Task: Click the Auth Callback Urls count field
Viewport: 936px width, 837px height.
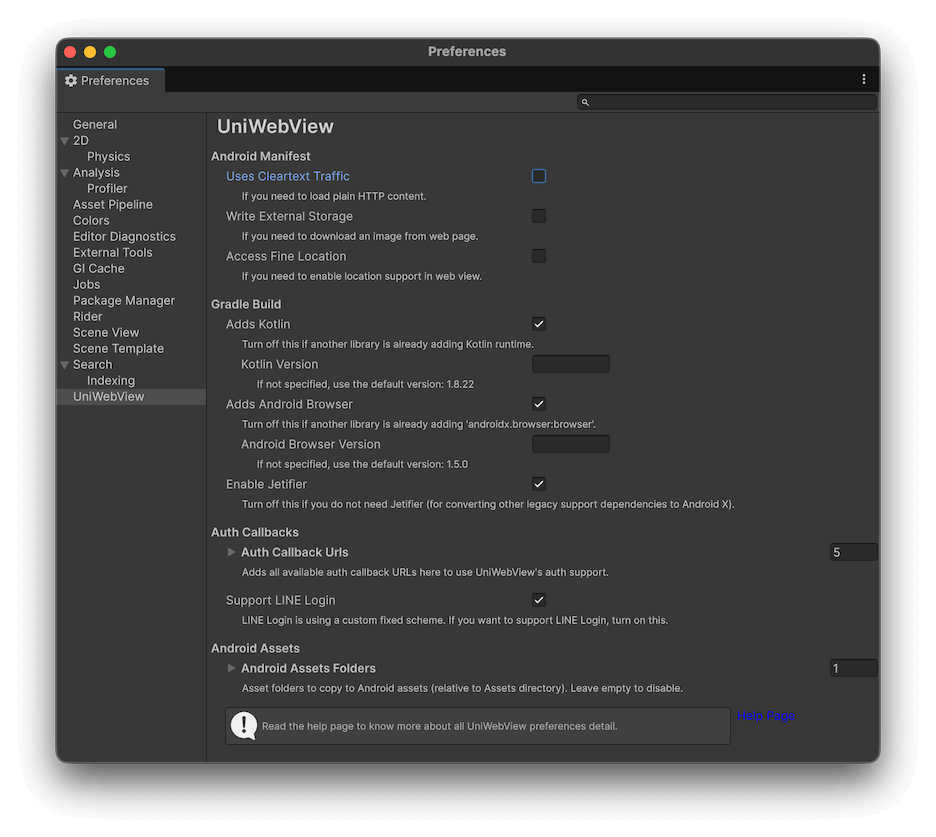Action: [x=853, y=552]
